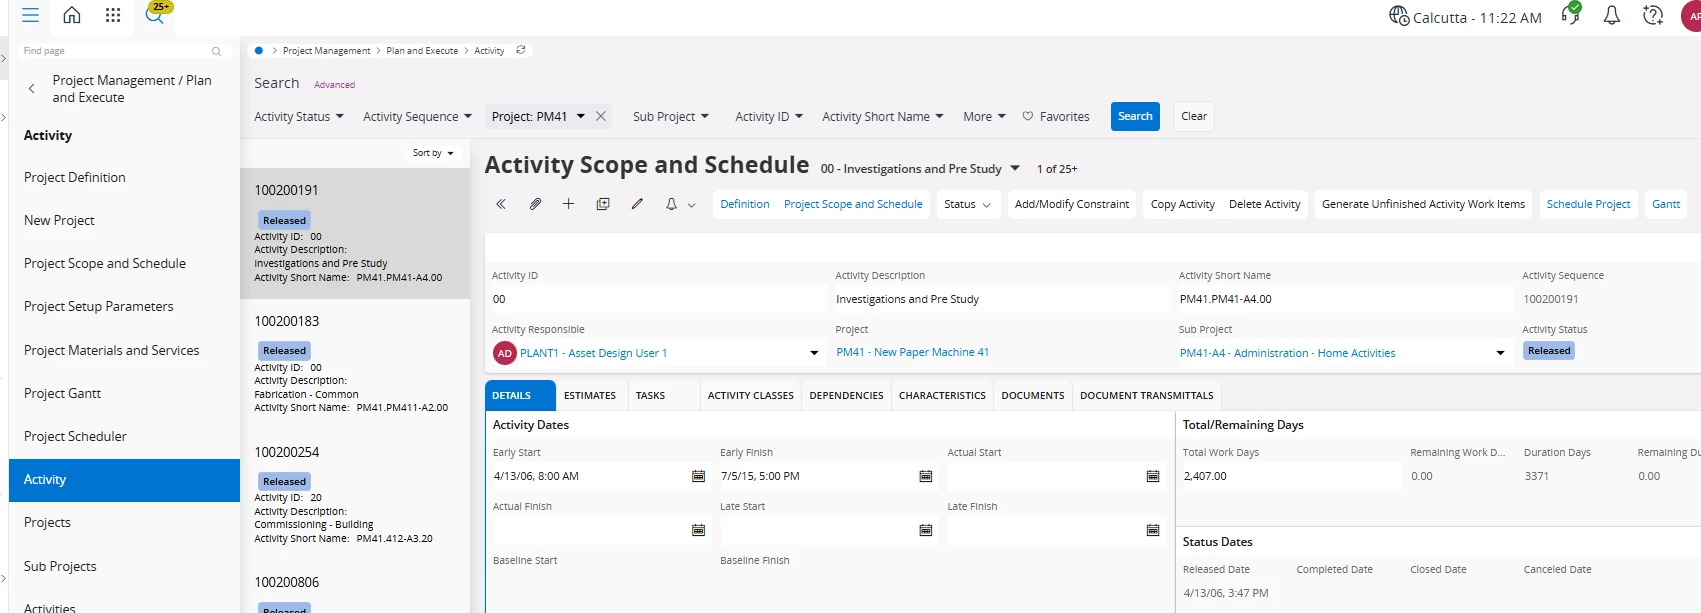
Task: Click the globe time zone icon
Action: [1398, 16]
